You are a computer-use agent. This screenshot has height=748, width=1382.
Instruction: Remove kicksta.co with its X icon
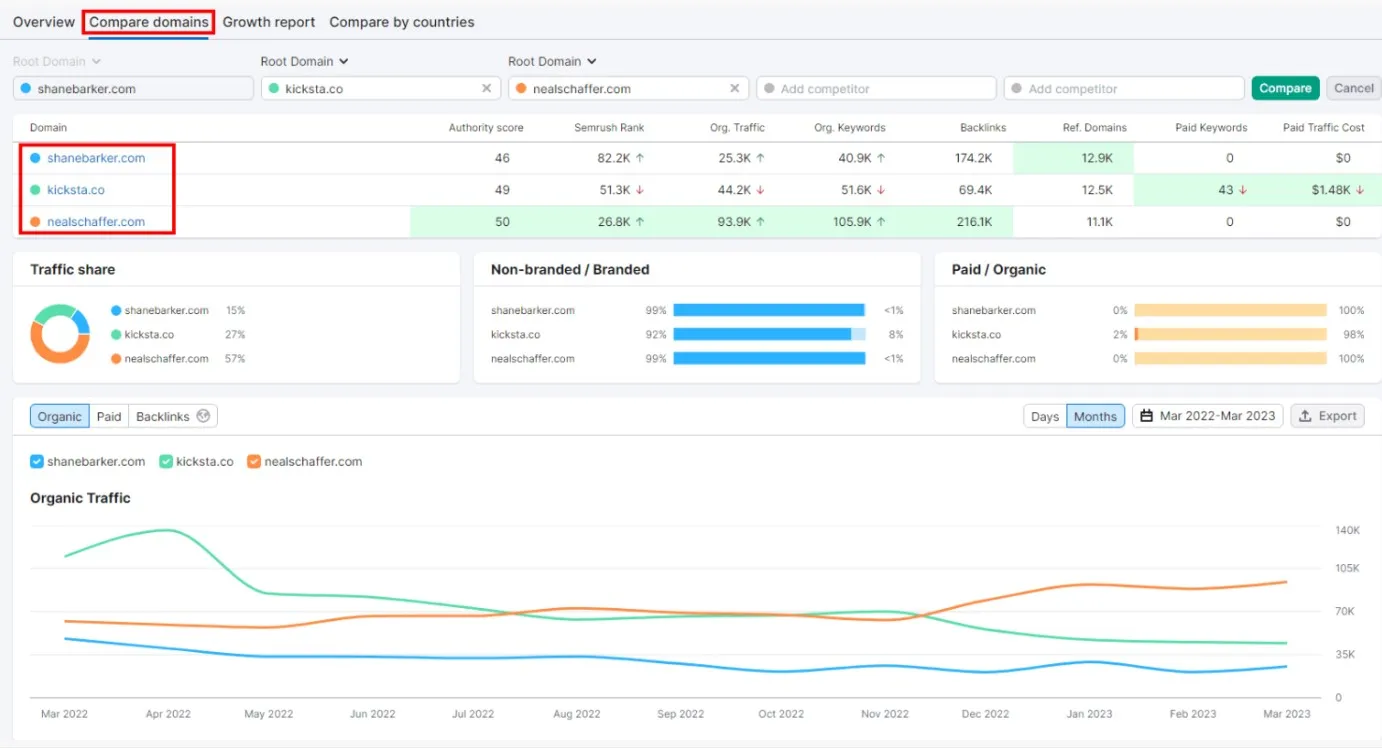click(487, 88)
